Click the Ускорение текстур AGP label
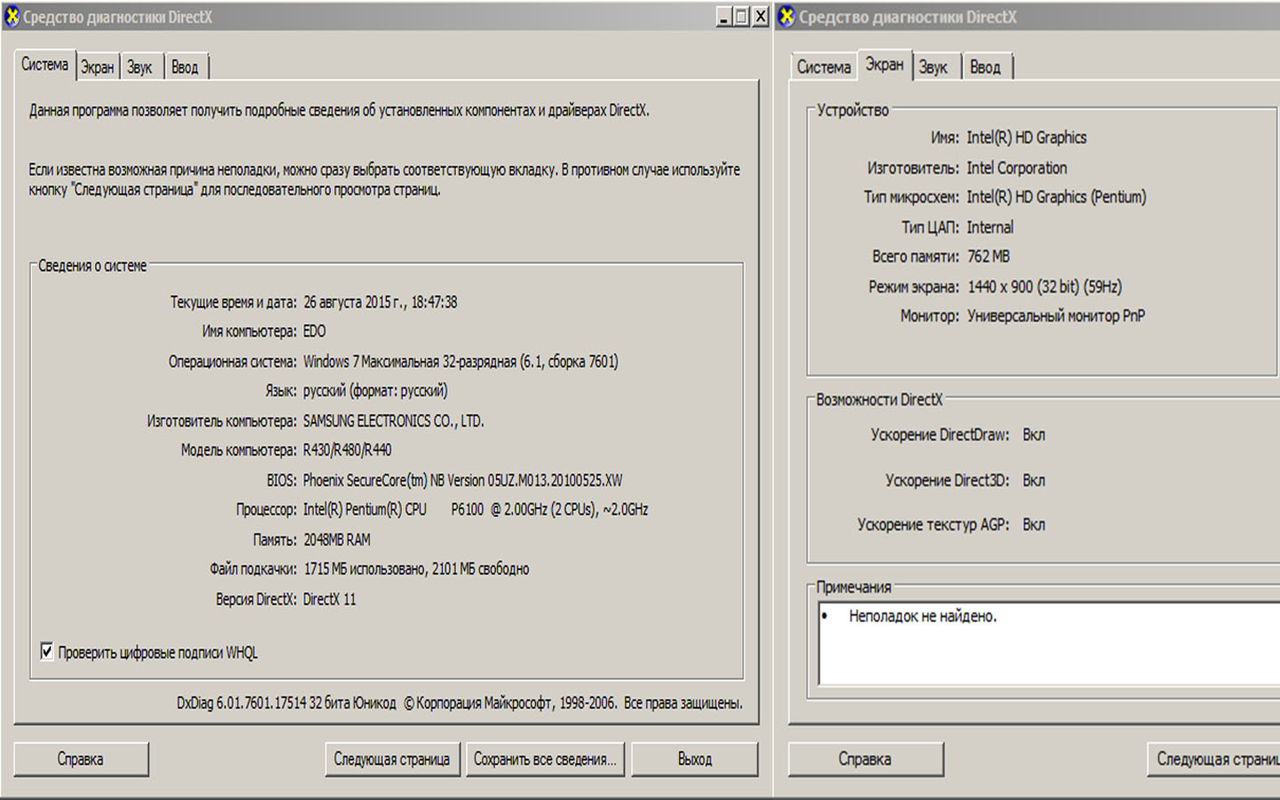Image resolution: width=1280 pixels, height=800 pixels. pyautogui.click(x=934, y=525)
